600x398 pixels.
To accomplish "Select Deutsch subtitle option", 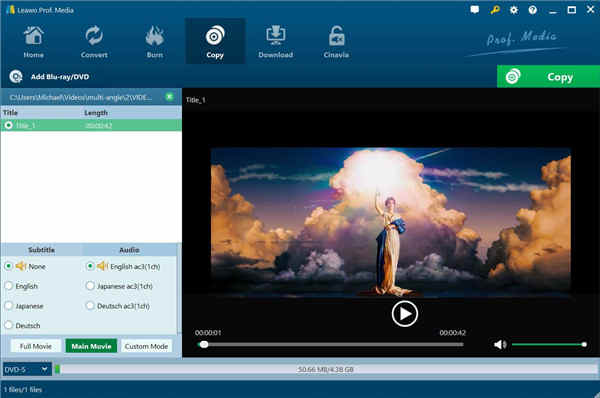I will [8, 325].
